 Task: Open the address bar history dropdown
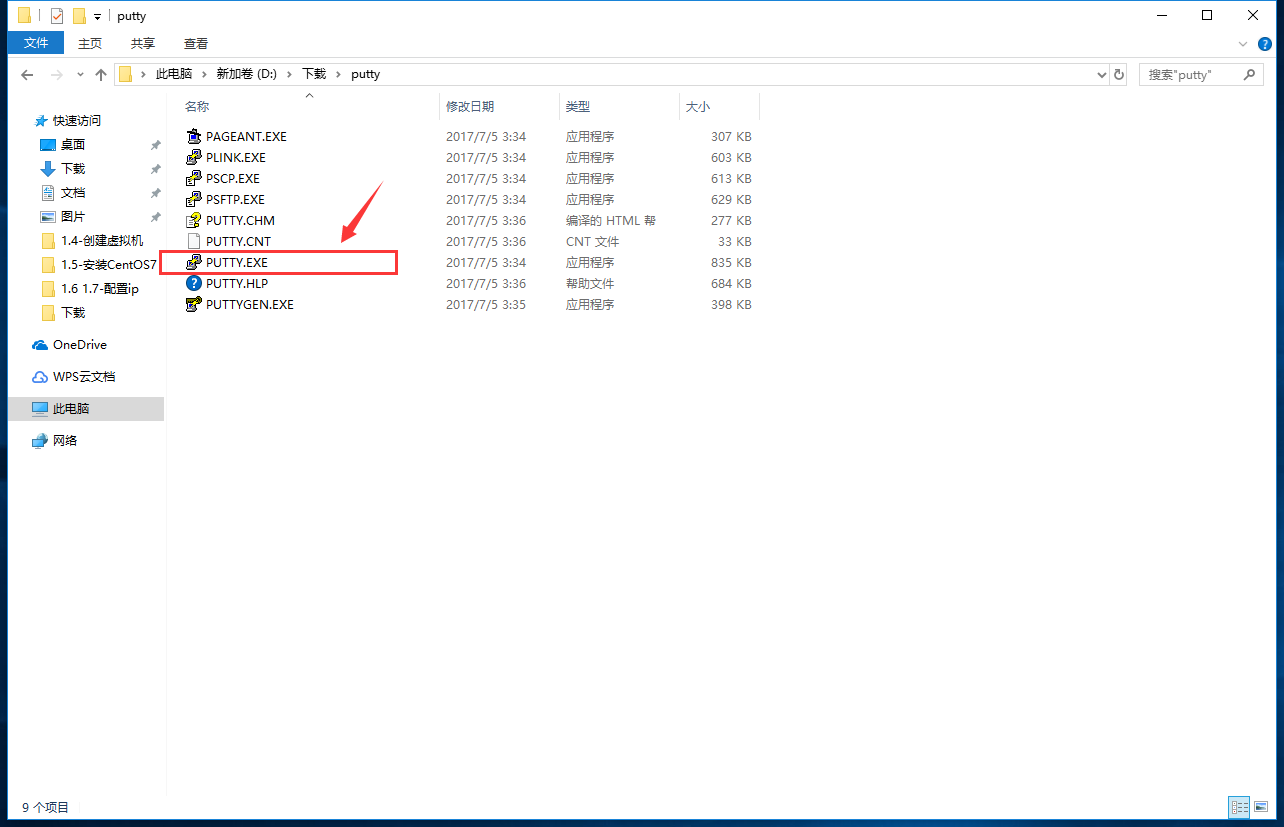pos(1100,74)
